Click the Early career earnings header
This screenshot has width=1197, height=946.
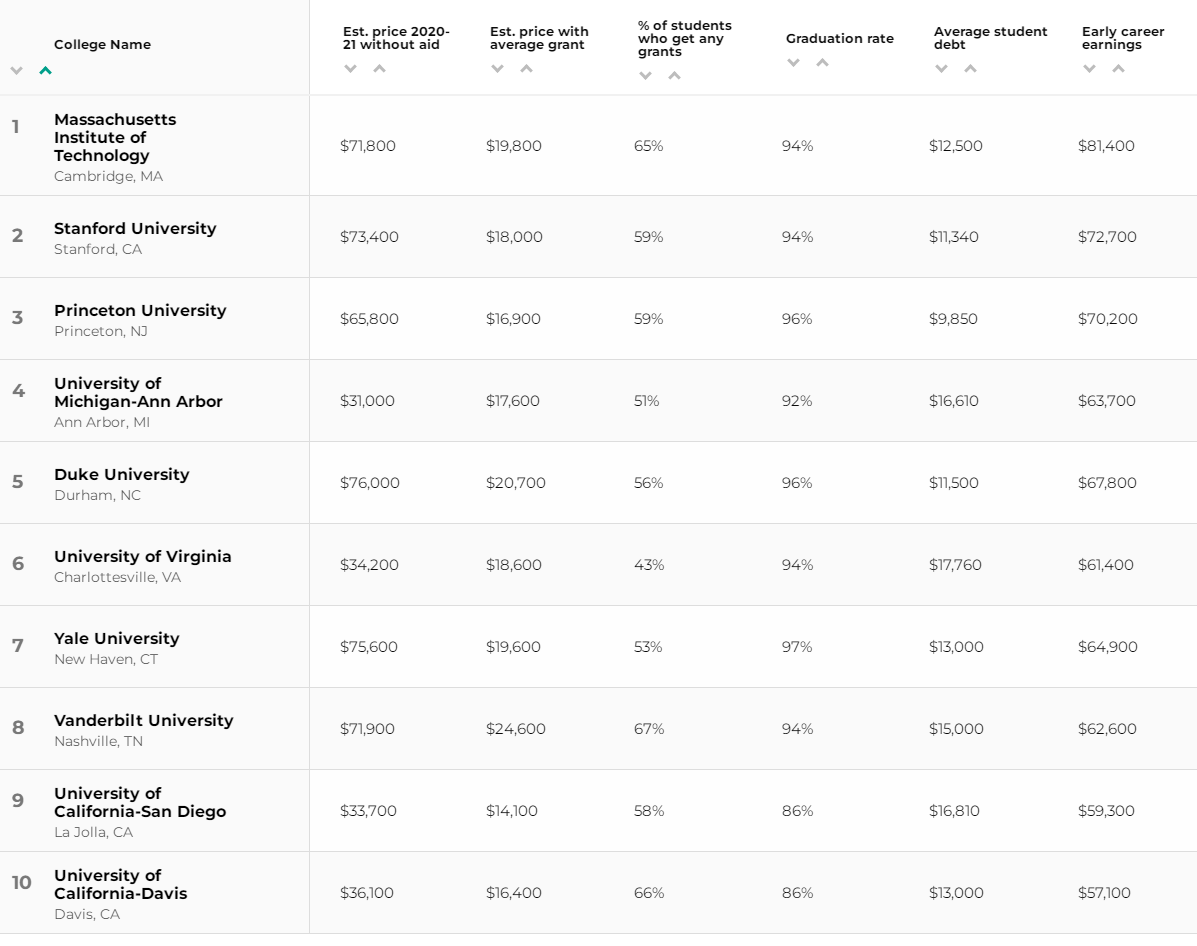(1123, 38)
